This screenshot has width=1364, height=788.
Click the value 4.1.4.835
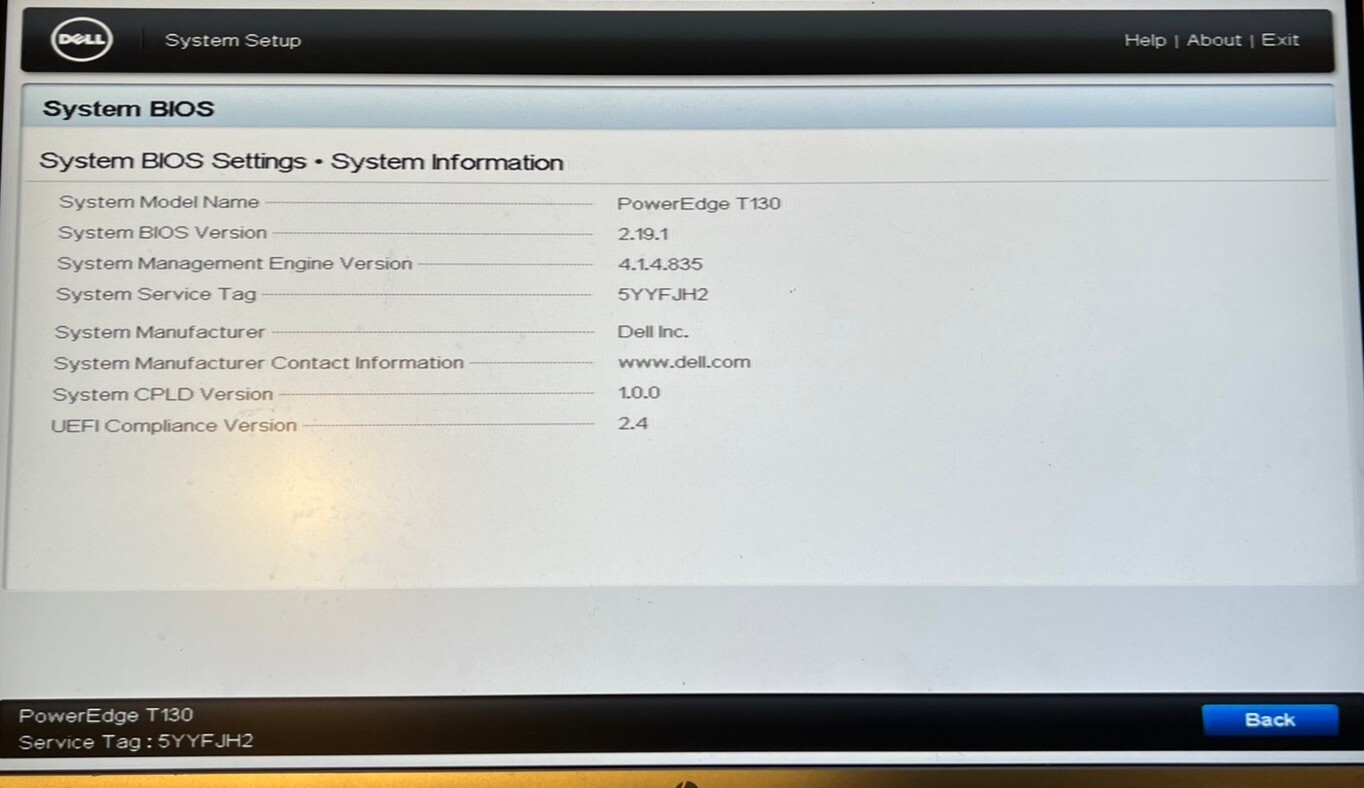click(661, 265)
